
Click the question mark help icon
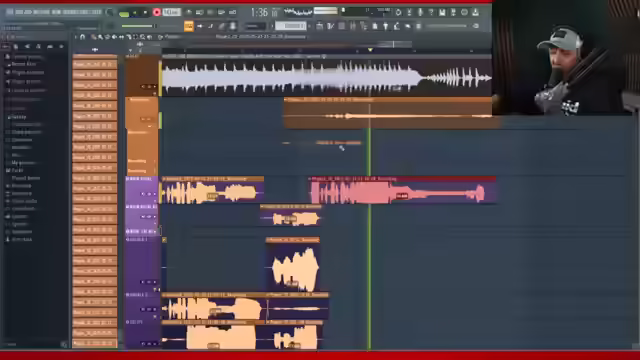431,12
